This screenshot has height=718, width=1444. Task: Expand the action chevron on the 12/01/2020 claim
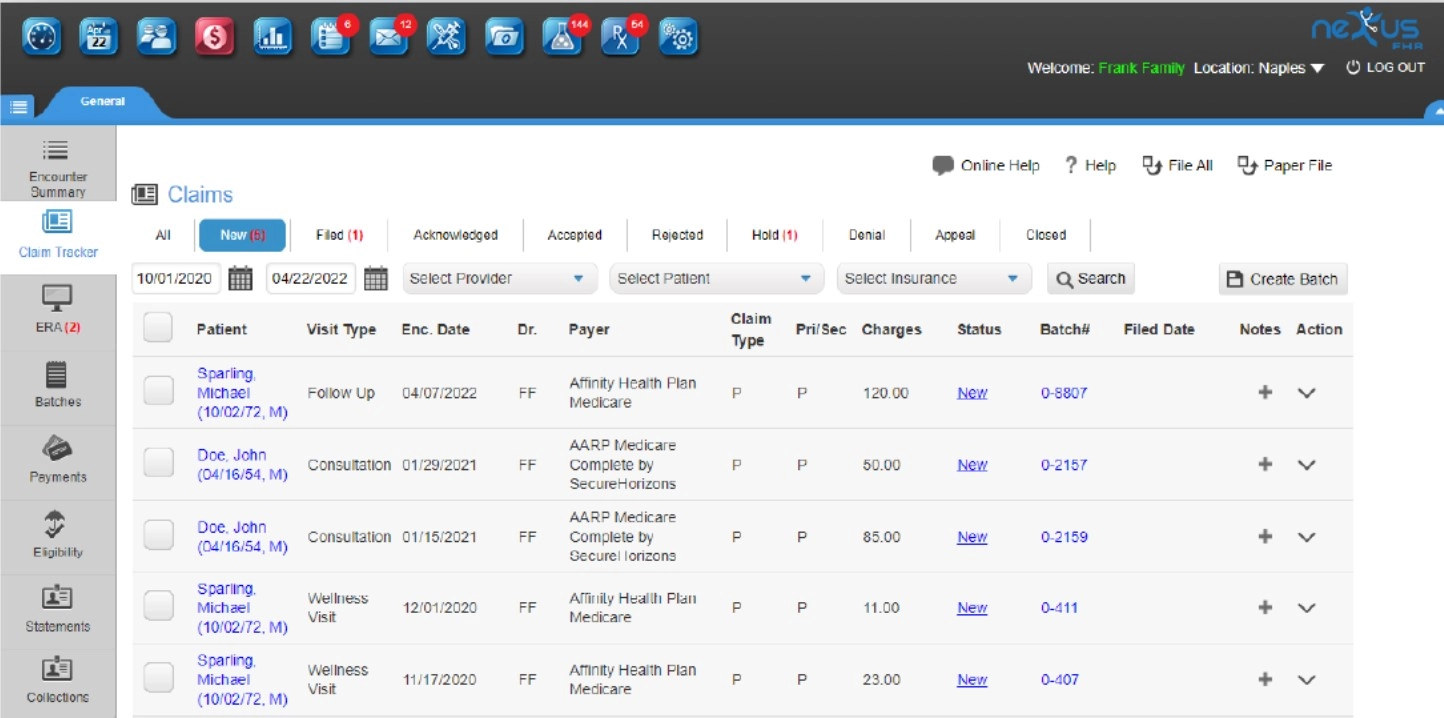(x=1307, y=607)
